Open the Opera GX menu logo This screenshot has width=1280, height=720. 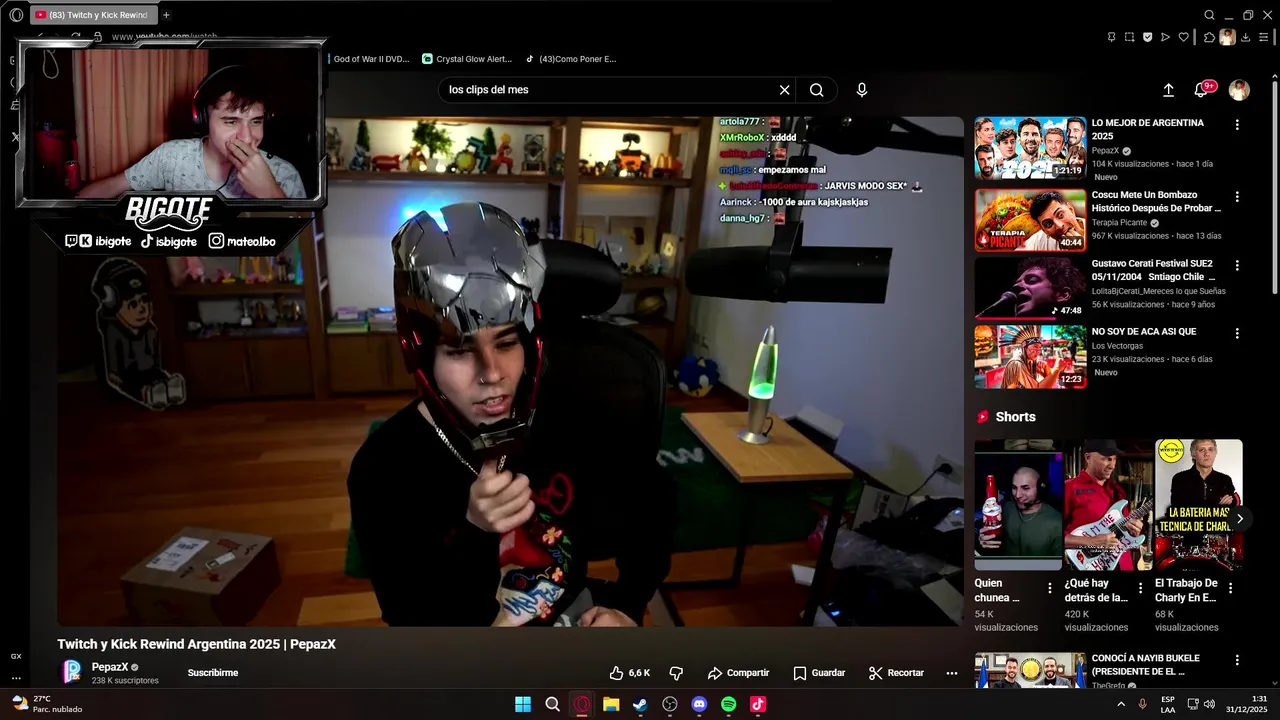coord(16,15)
